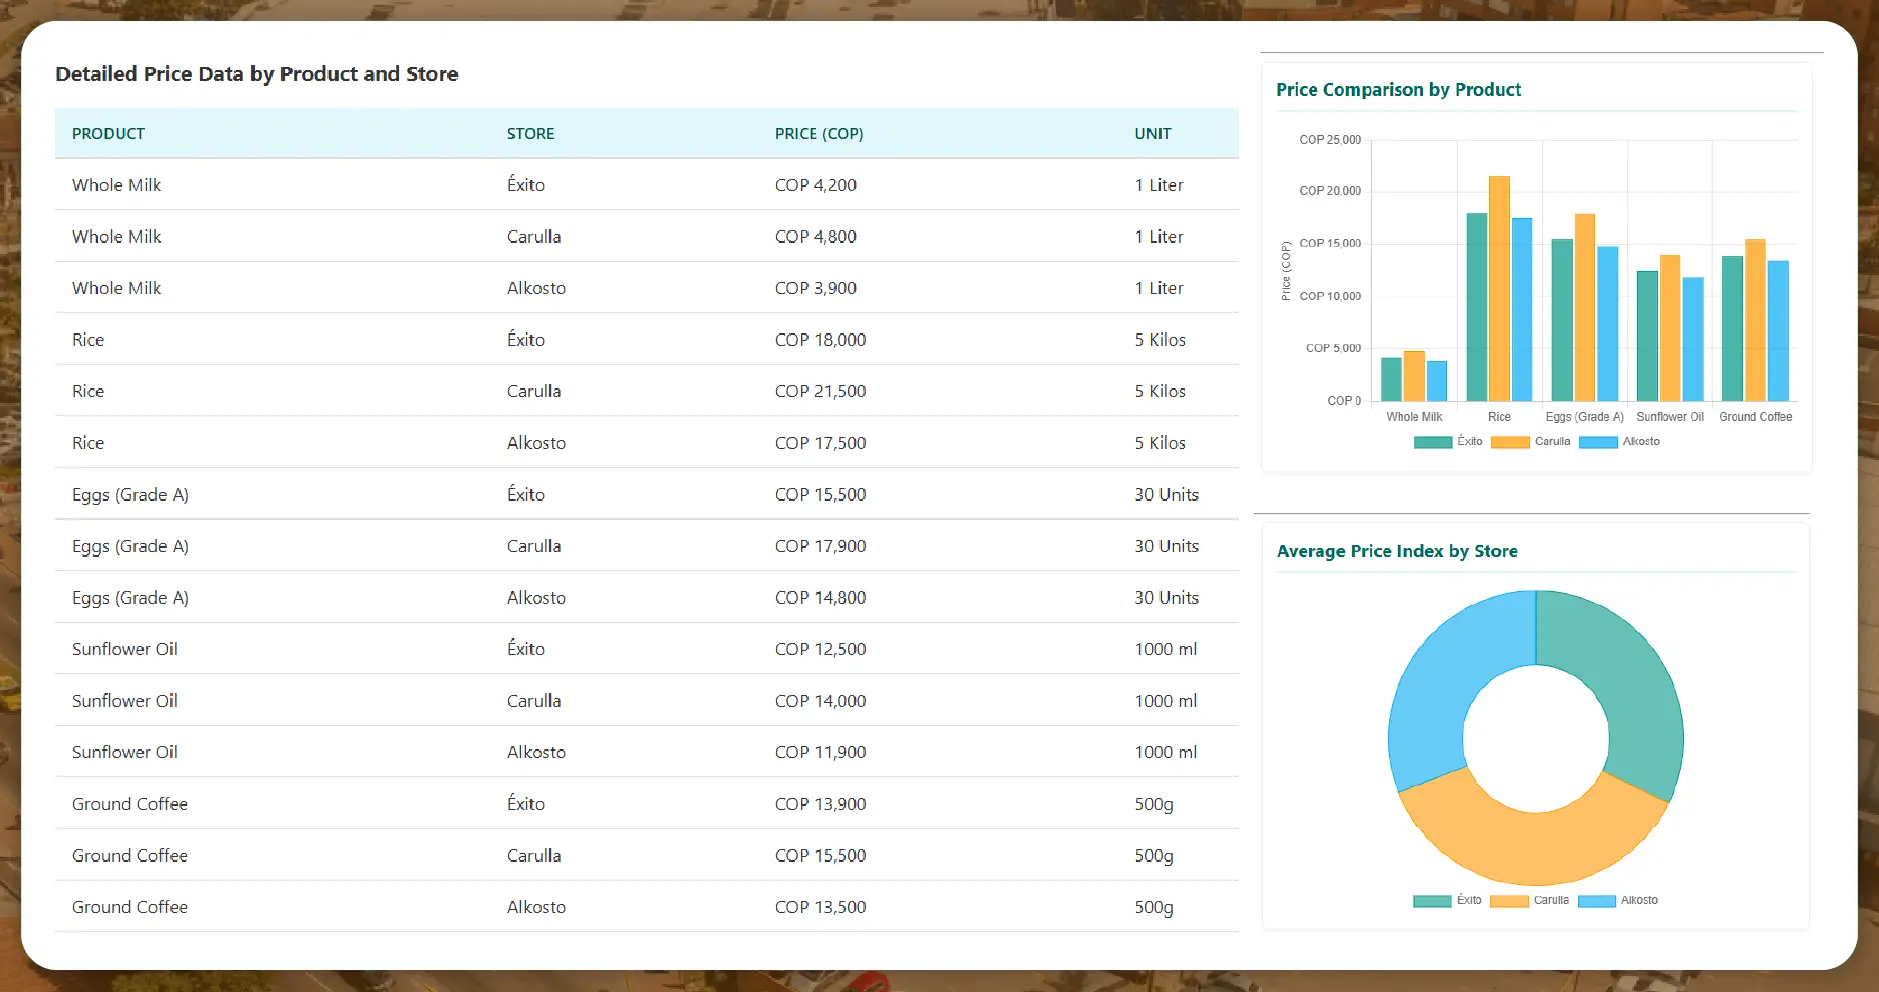This screenshot has height=992, width=1879.
Task: Click the orange Carulla legend color swatch
Action: (1509, 441)
